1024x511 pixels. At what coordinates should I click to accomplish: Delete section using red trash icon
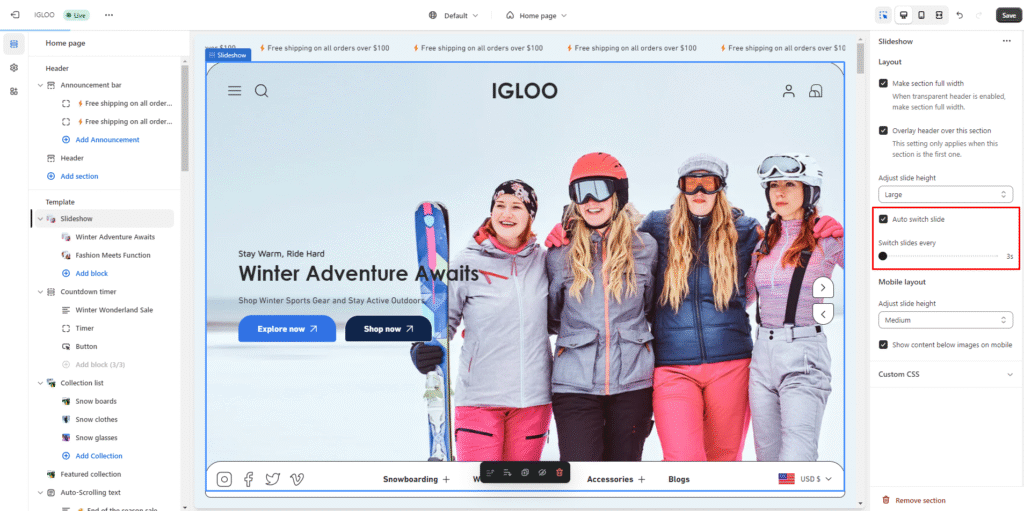point(559,472)
